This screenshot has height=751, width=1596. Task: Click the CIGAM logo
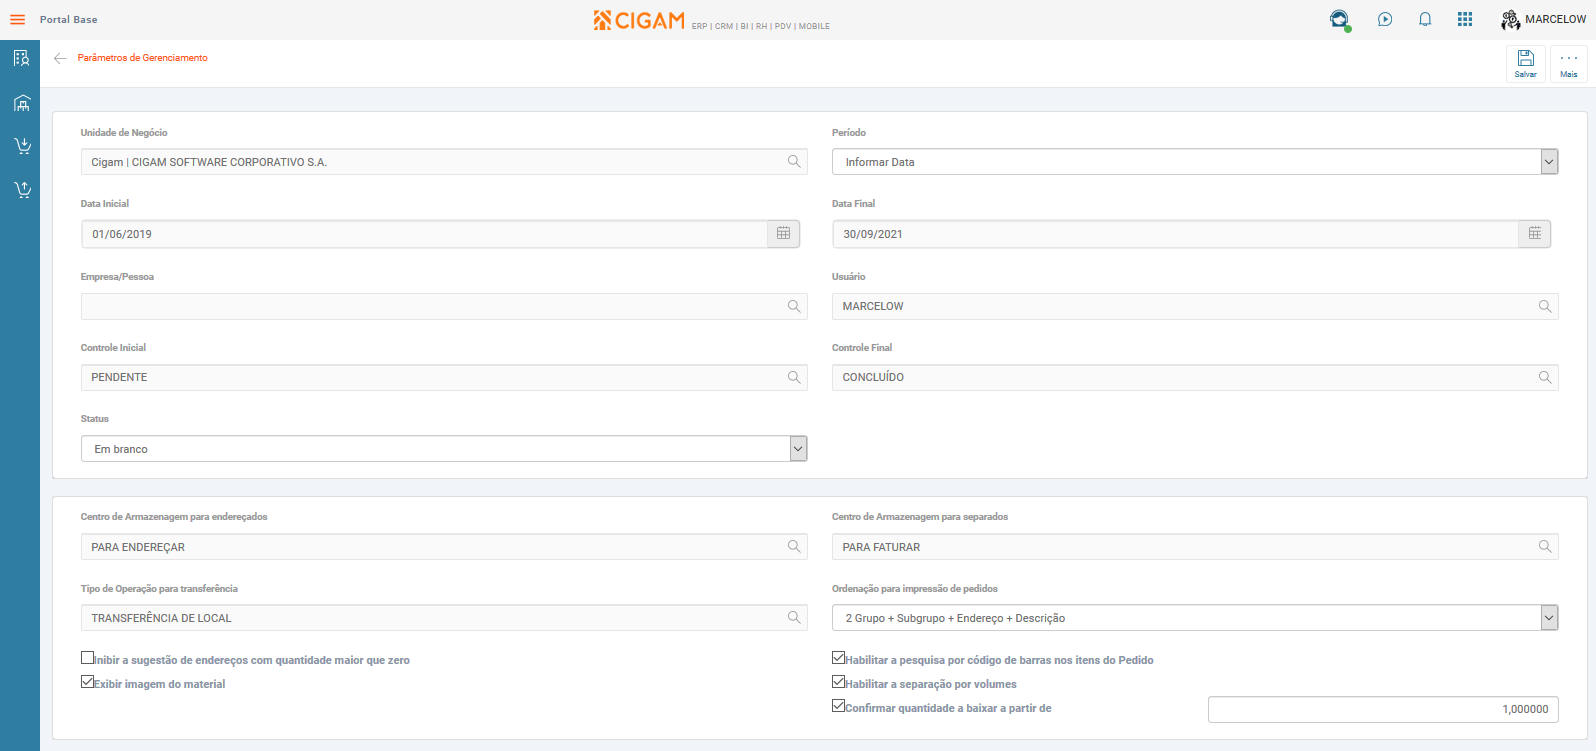[639, 20]
